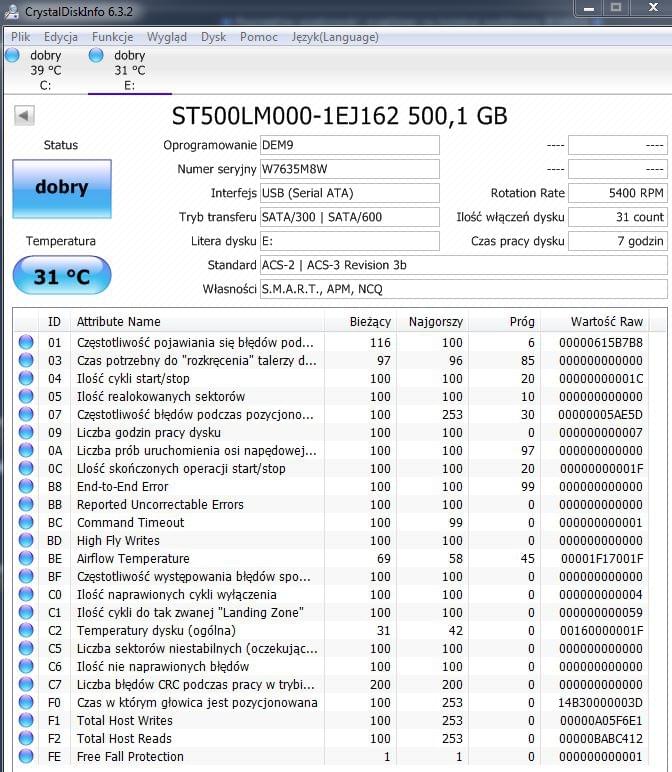Click status orb for attribute 0C
The height and width of the screenshot is (772, 672).
(x=26, y=468)
